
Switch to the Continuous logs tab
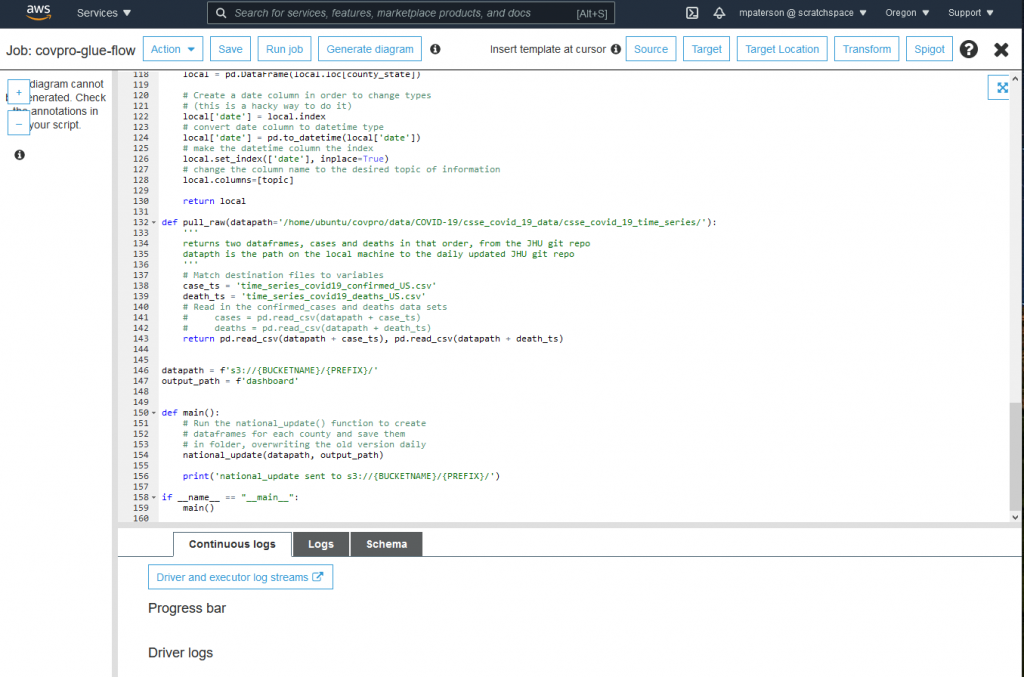(232, 544)
